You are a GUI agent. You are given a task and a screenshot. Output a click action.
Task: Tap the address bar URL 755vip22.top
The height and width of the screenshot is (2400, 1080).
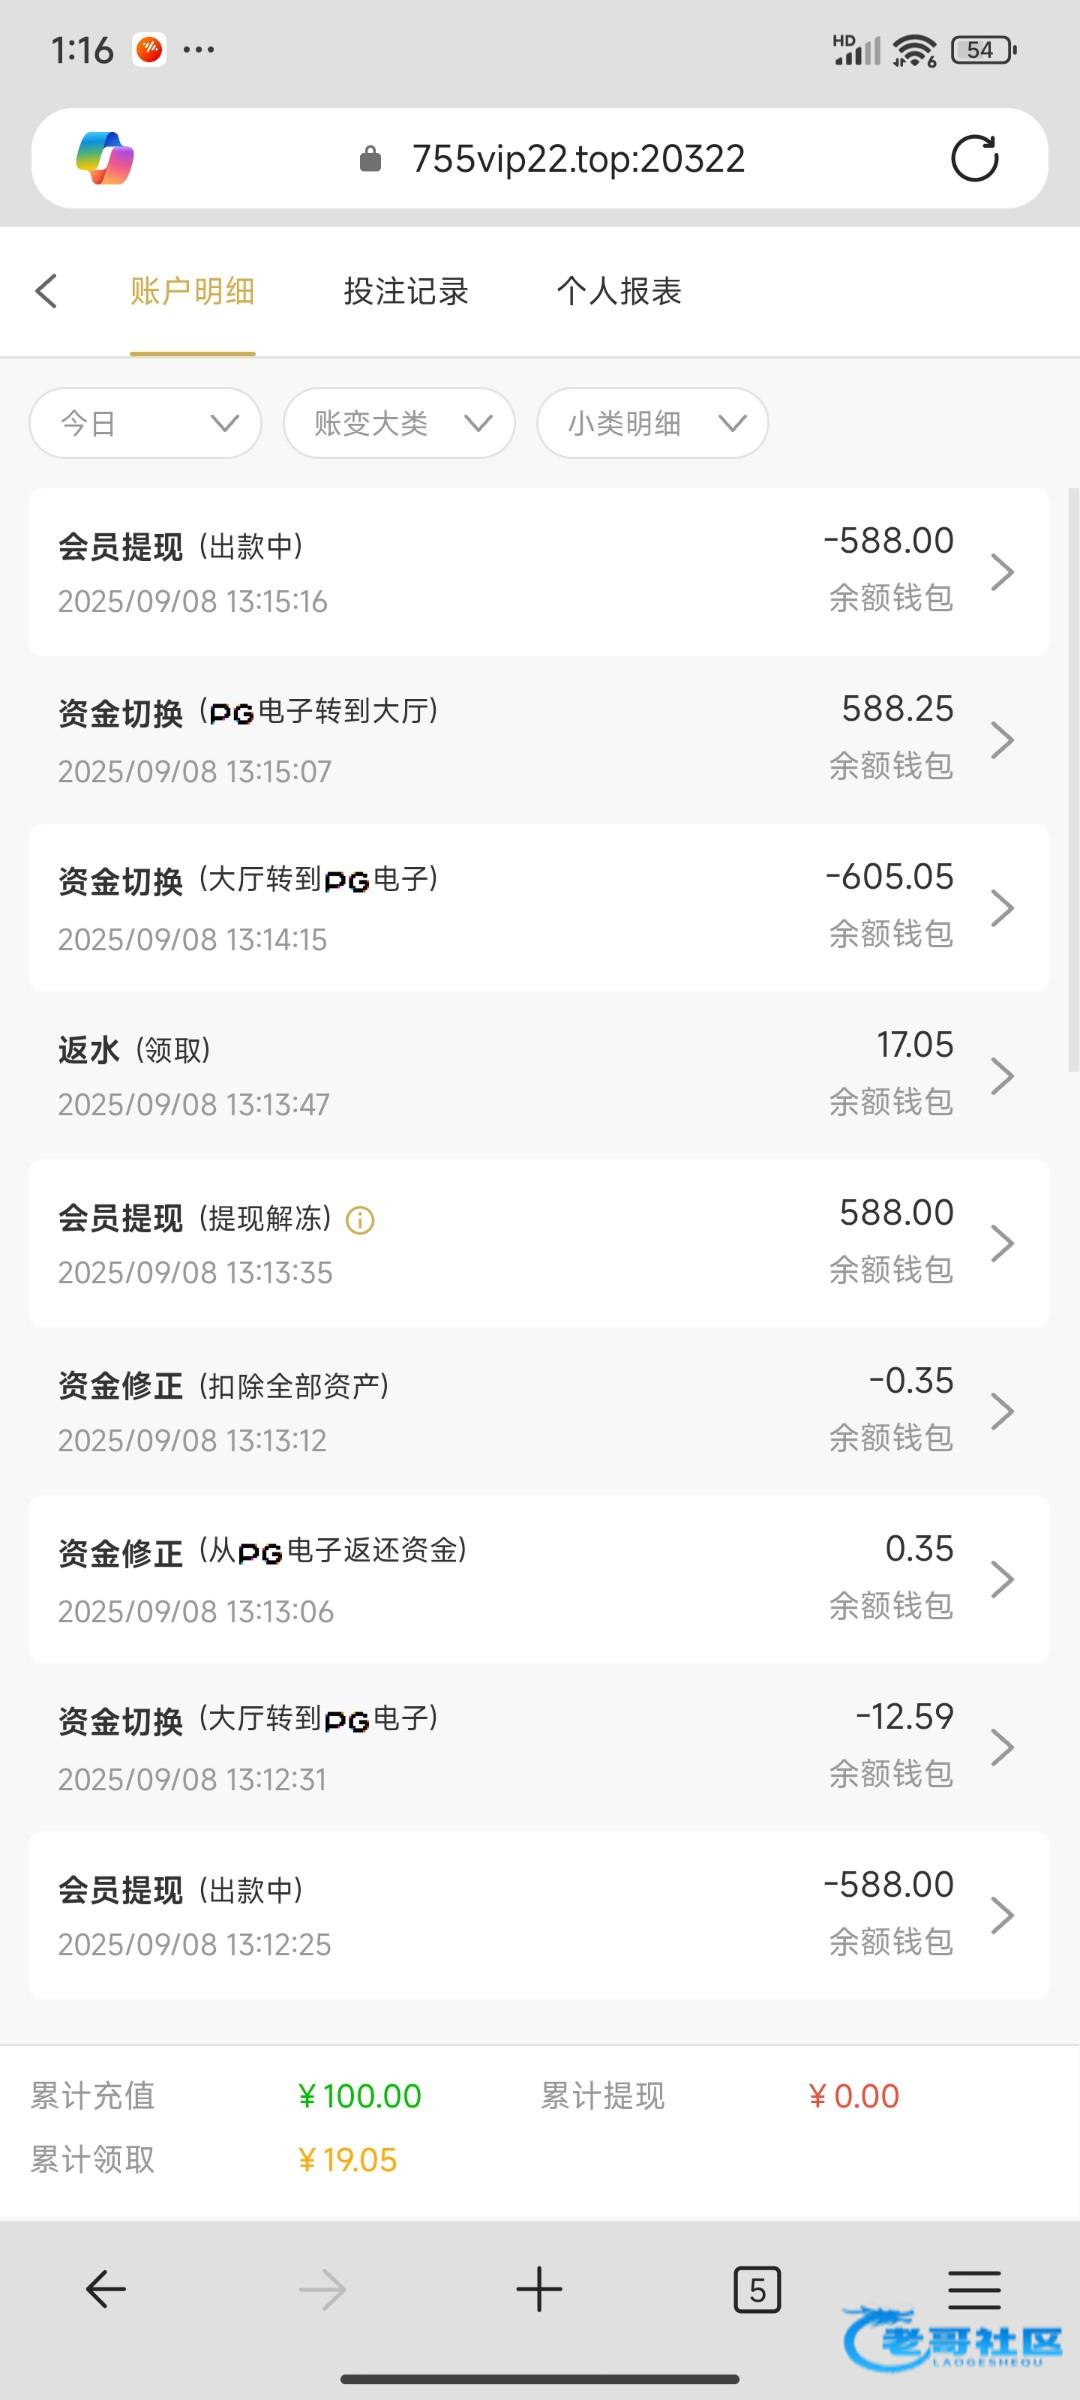tap(578, 158)
